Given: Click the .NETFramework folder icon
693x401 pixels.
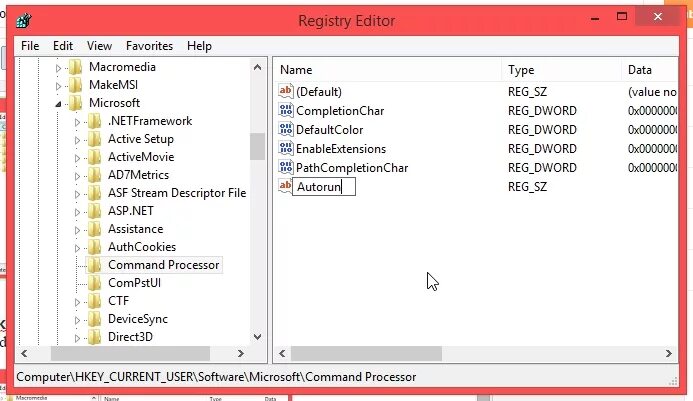Looking at the screenshot, I should pyautogui.click(x=95, y=121).
